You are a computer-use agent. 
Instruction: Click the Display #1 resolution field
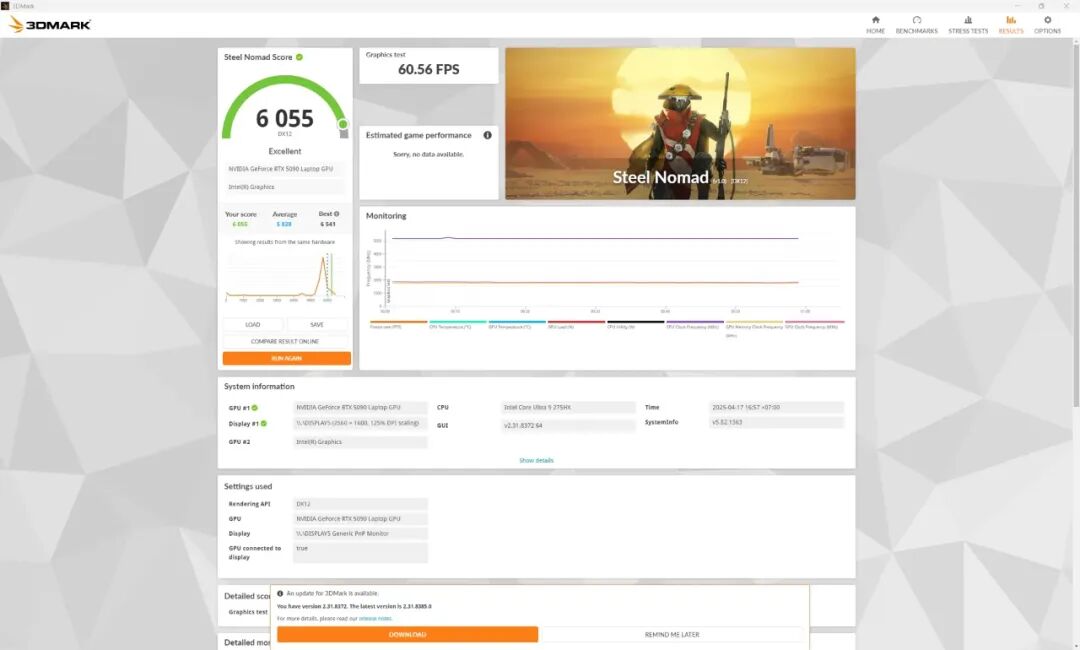(x=360, y=423)
